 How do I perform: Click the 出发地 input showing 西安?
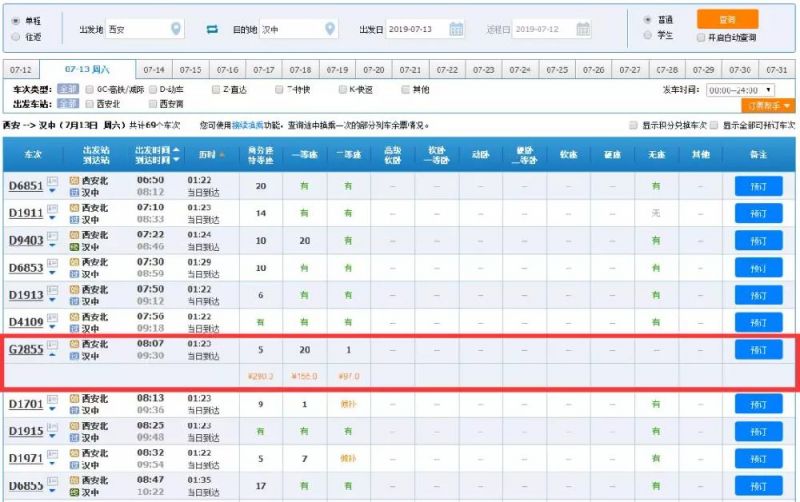click(x=145, y=29)
